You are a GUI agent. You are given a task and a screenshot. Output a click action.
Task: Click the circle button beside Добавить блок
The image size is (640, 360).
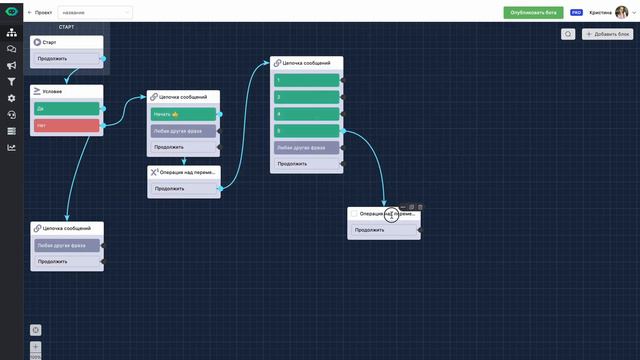pos(568,34)
